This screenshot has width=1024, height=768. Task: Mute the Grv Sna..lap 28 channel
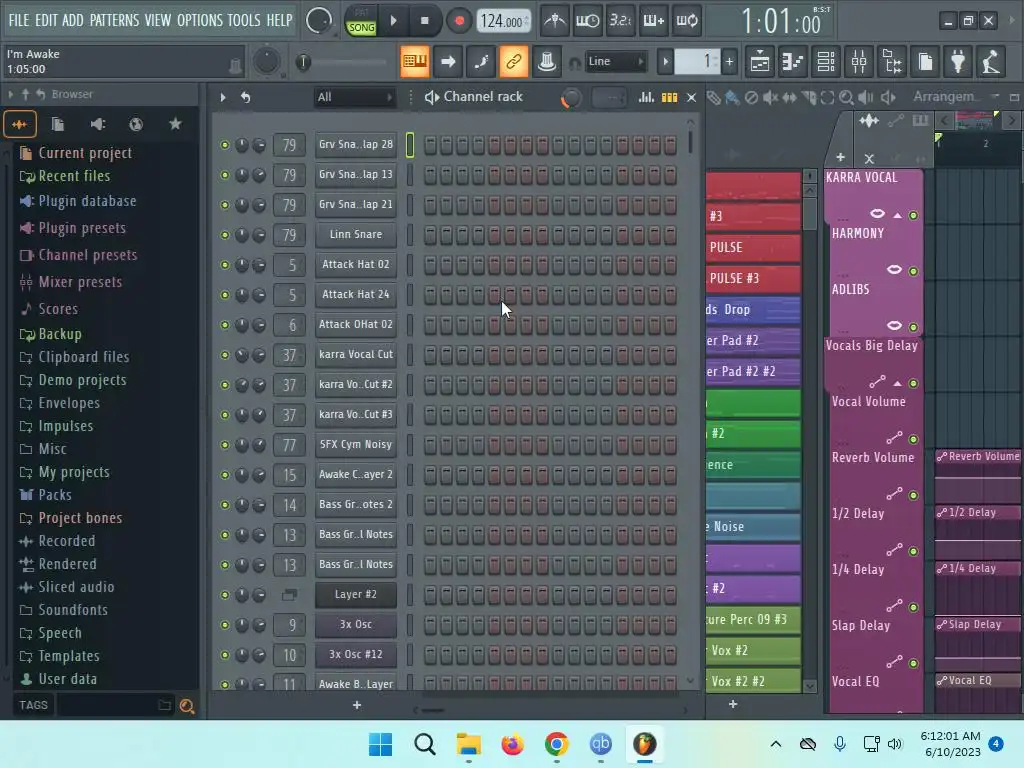coord(225,145)
